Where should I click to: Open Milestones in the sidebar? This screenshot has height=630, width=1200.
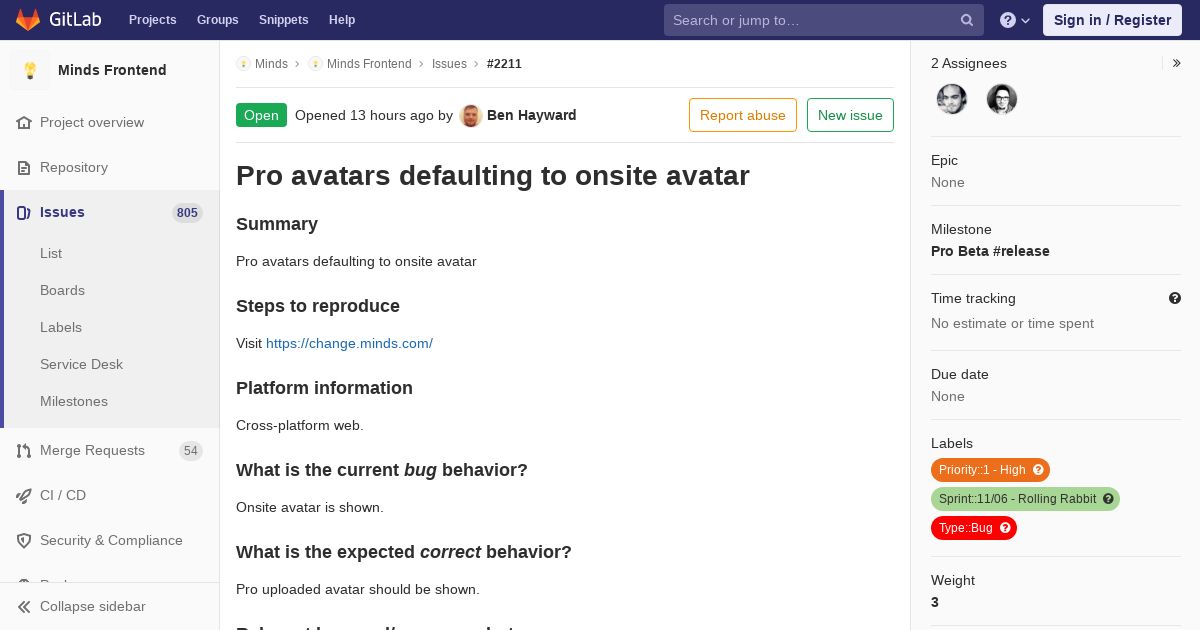74,401
